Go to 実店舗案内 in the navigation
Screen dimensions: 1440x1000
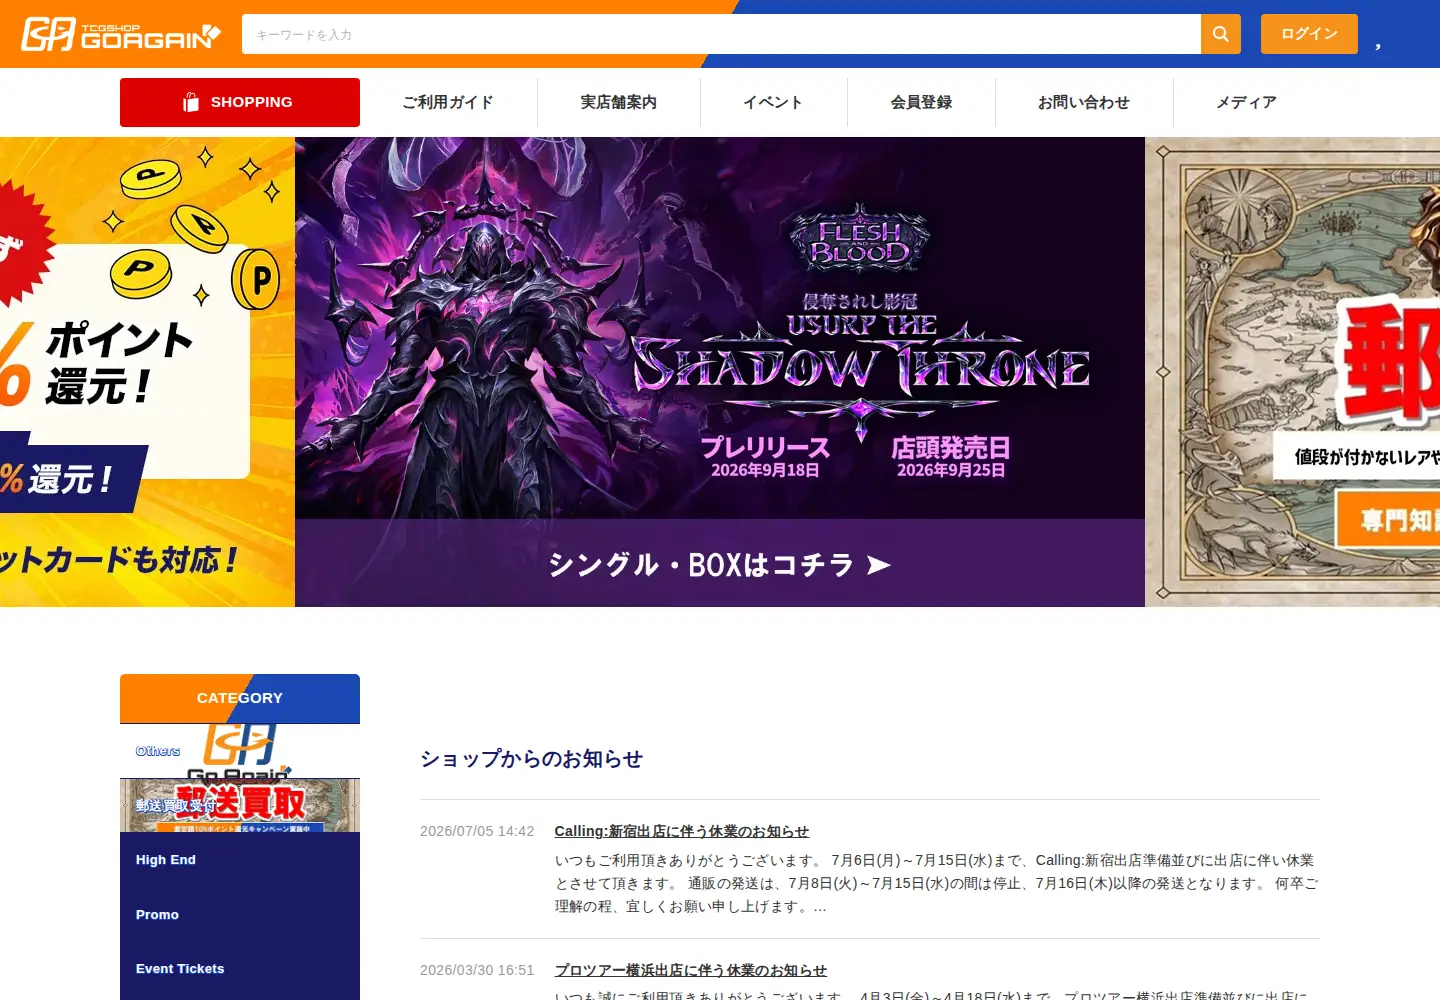618,102
